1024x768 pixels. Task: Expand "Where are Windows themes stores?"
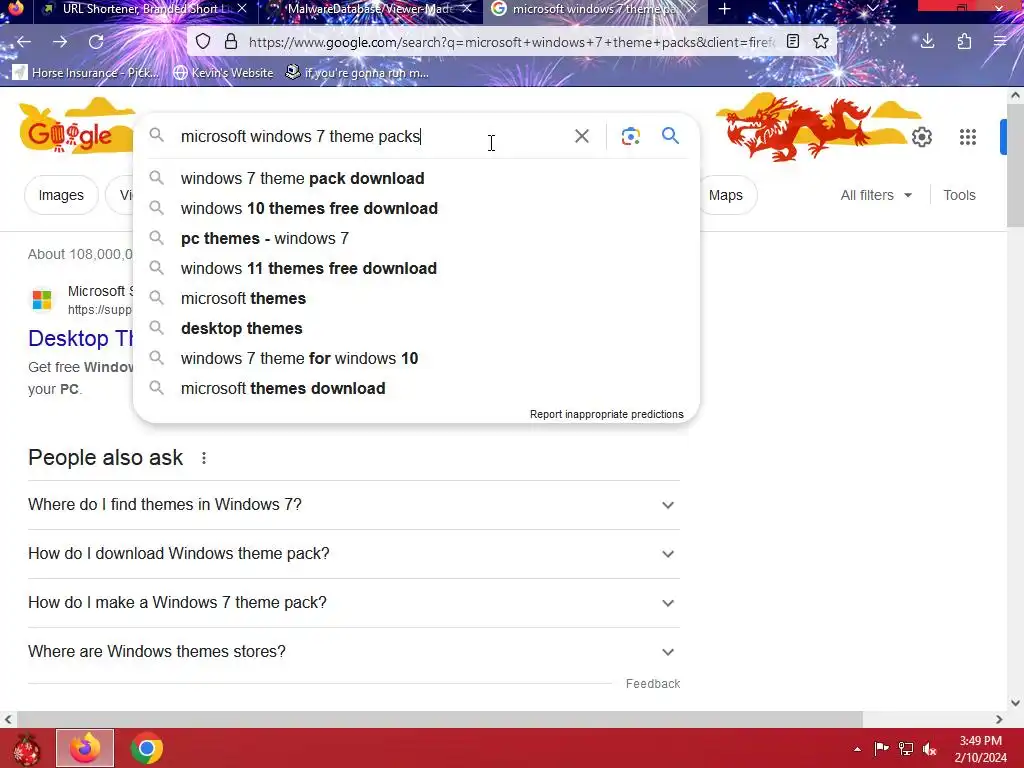[354, 652]
